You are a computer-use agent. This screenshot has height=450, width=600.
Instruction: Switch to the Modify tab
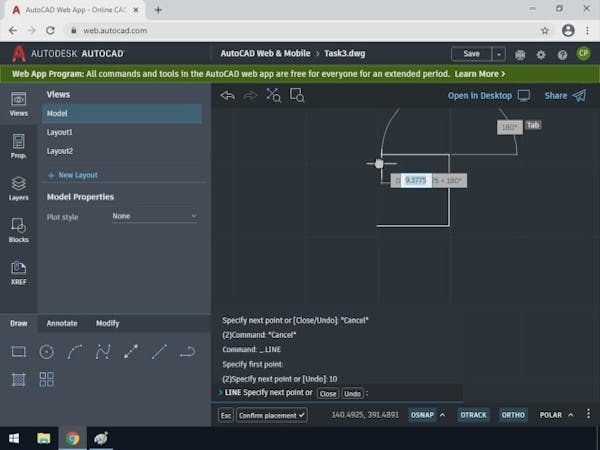click(x=108, y=323)
